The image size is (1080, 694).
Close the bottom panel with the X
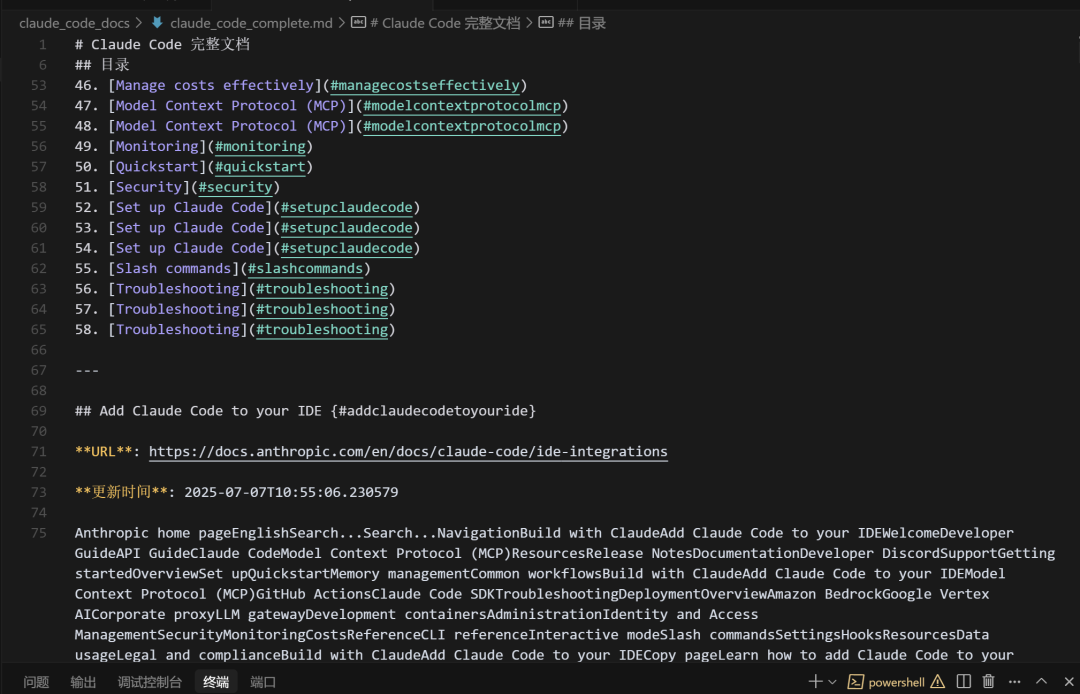click(1068, 682)
